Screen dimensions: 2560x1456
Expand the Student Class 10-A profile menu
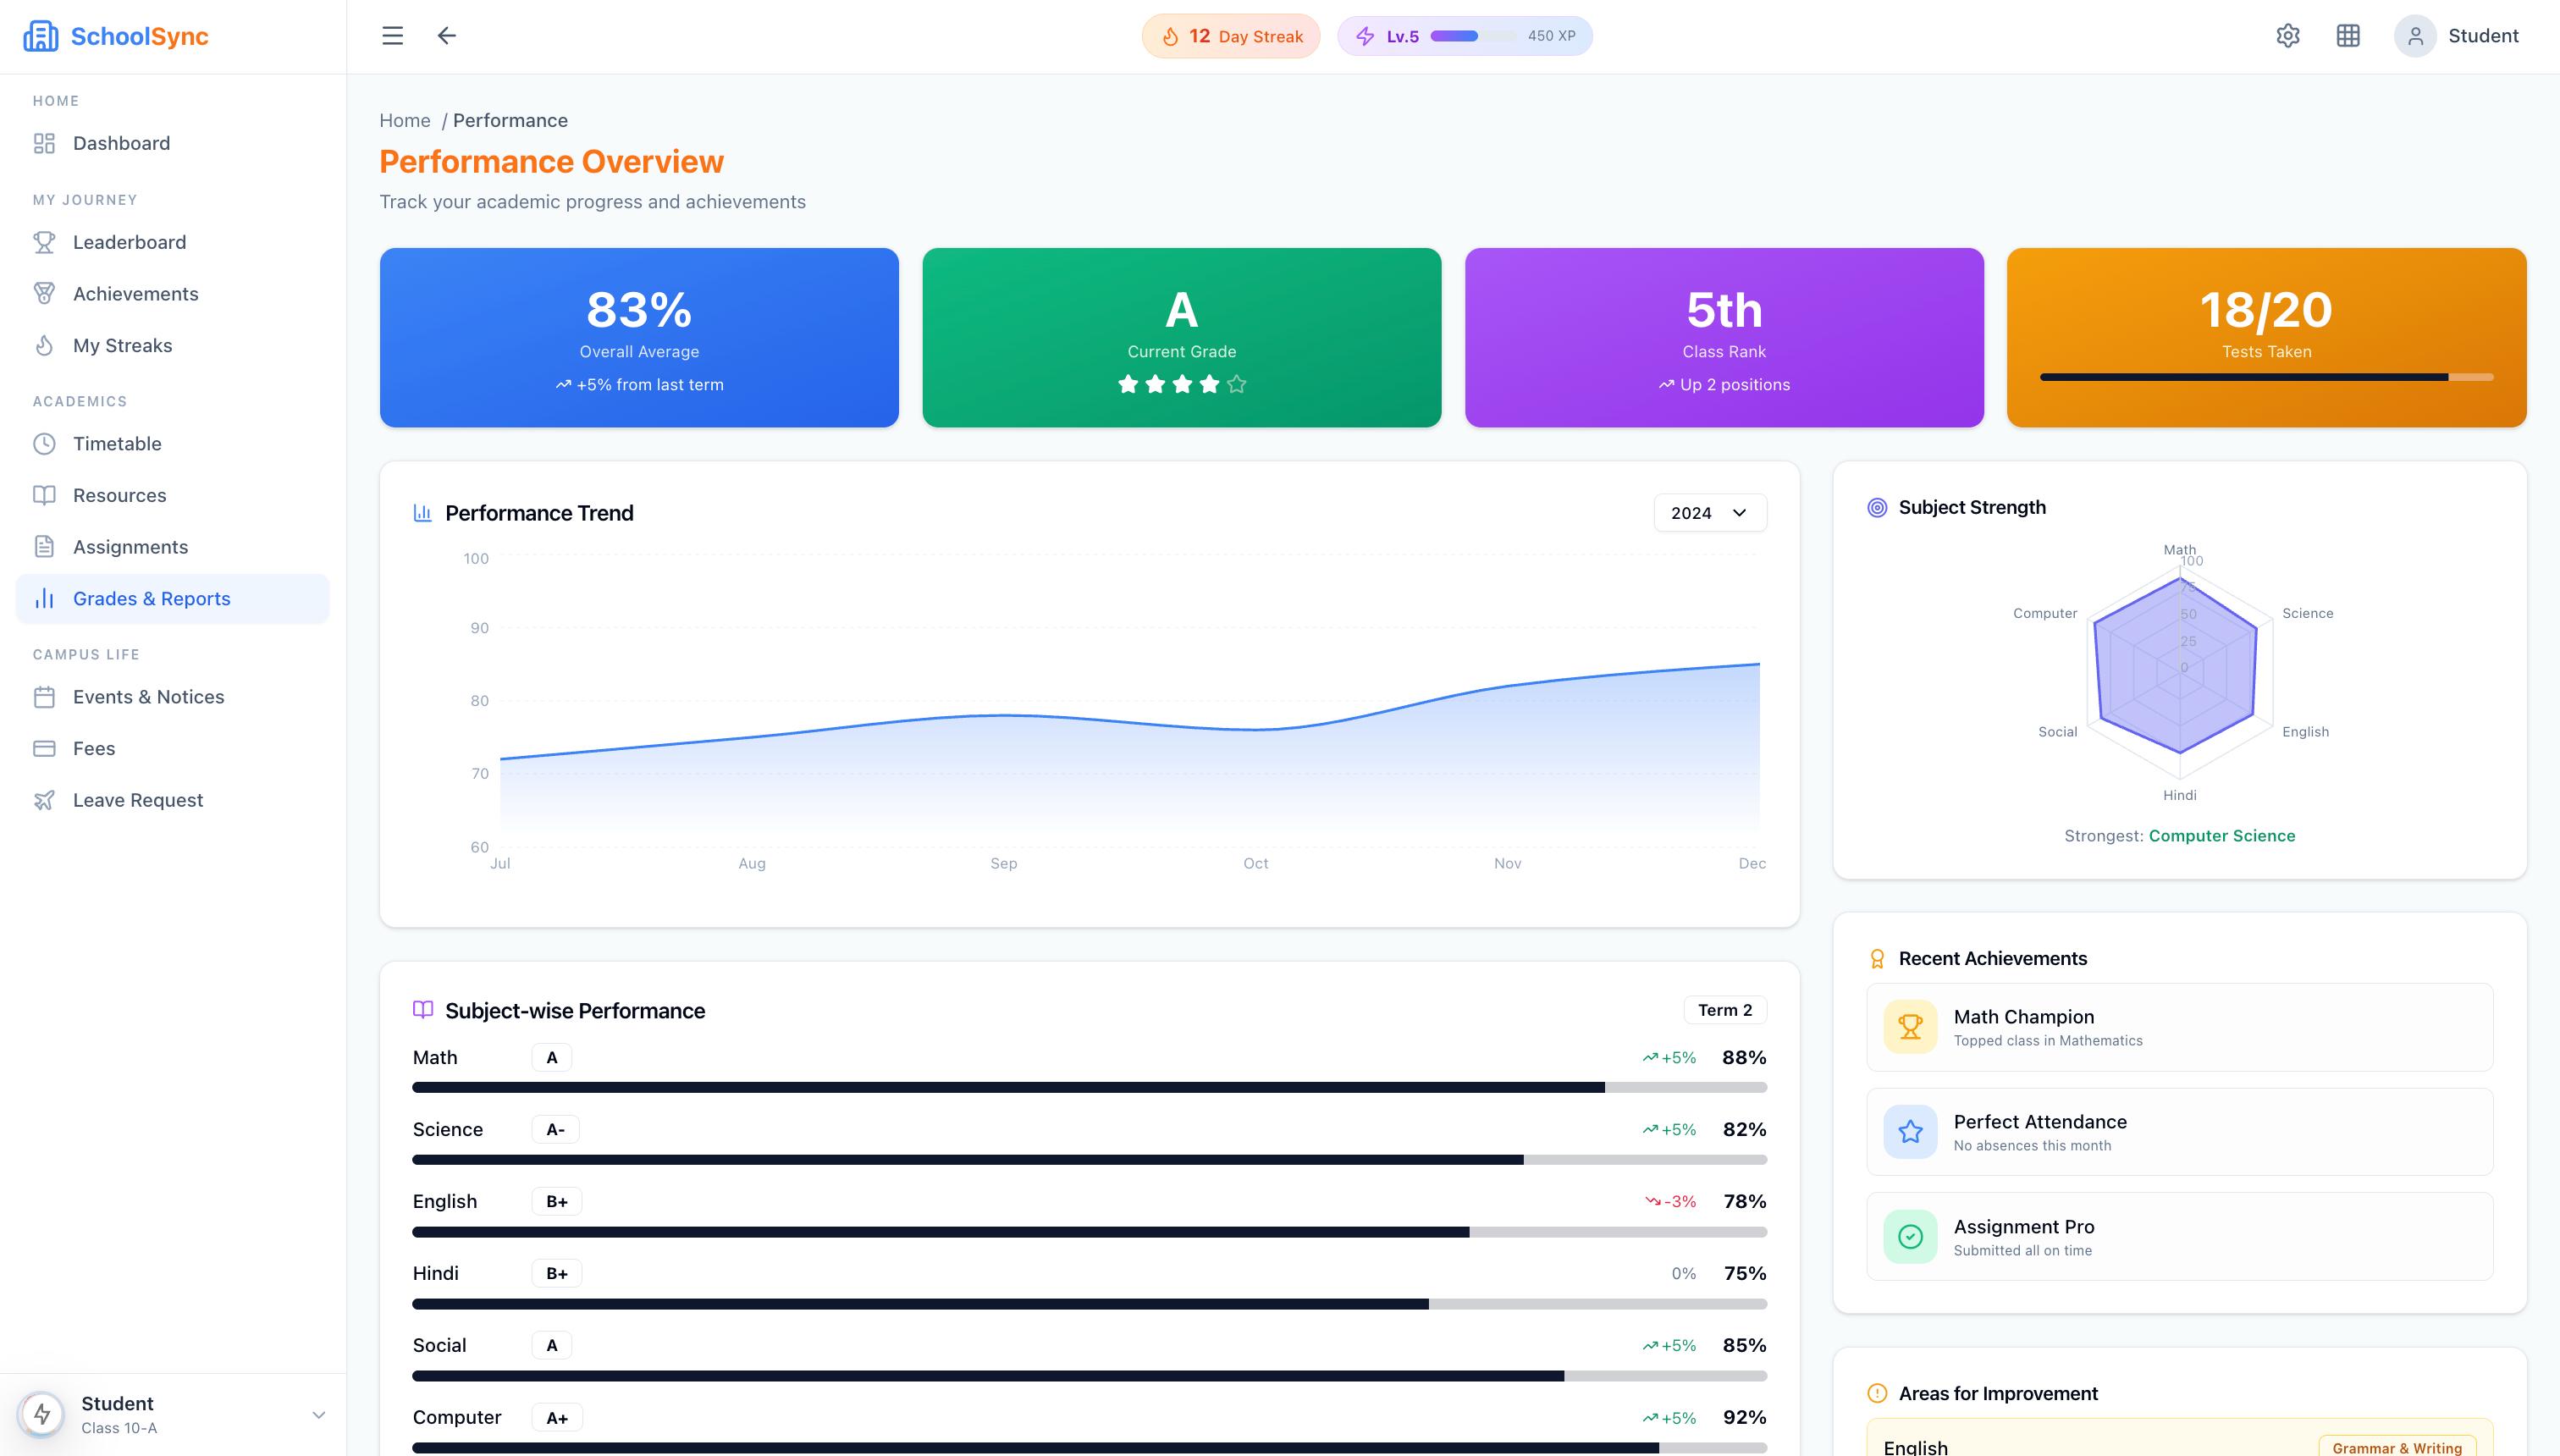coord(318,1415)
